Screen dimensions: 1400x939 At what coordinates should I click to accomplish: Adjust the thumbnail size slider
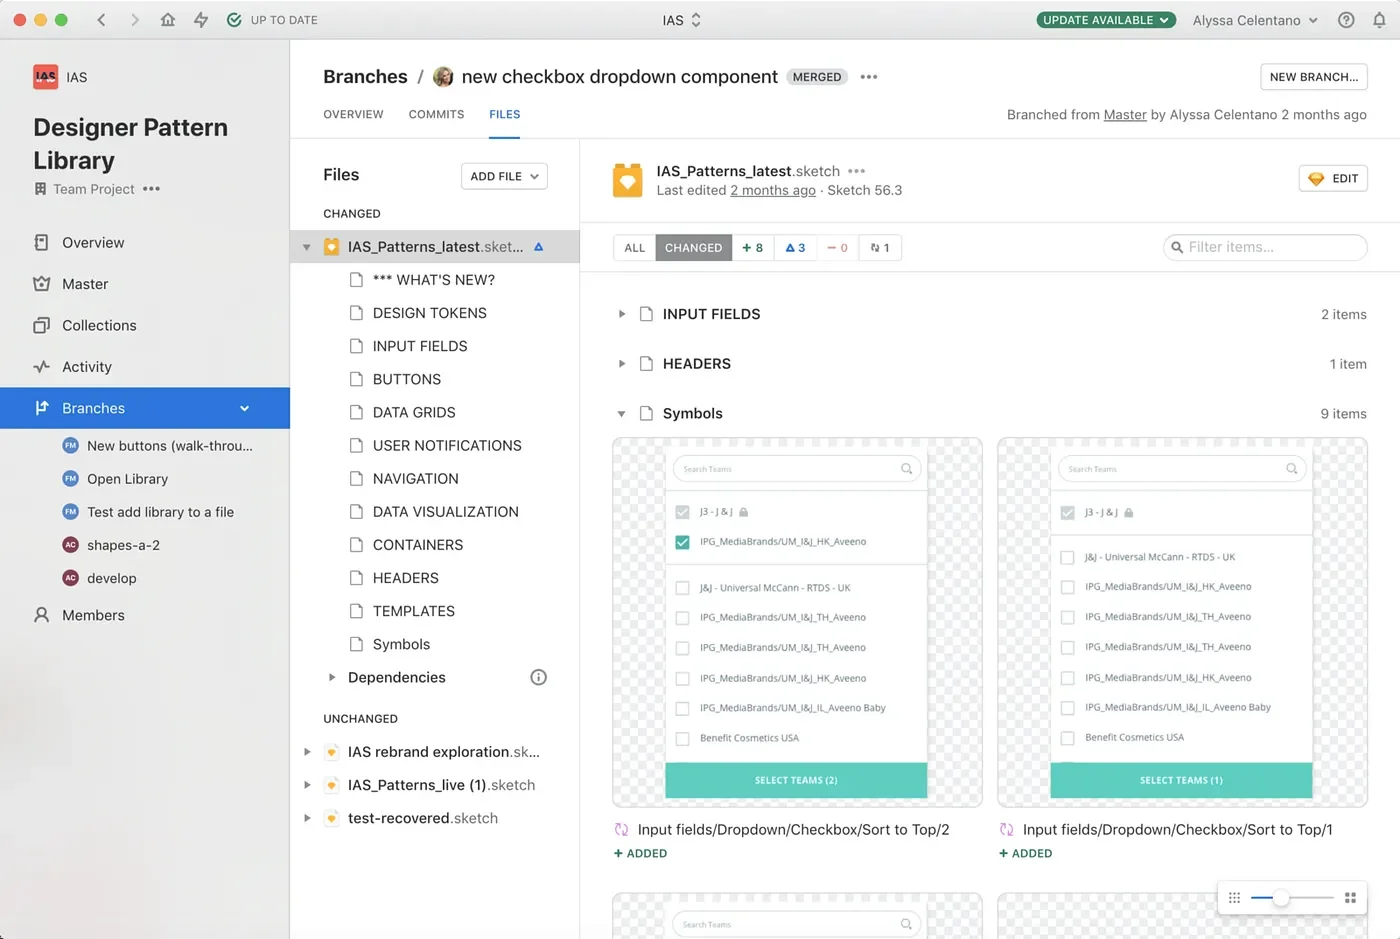click(x=1281, y=898)
